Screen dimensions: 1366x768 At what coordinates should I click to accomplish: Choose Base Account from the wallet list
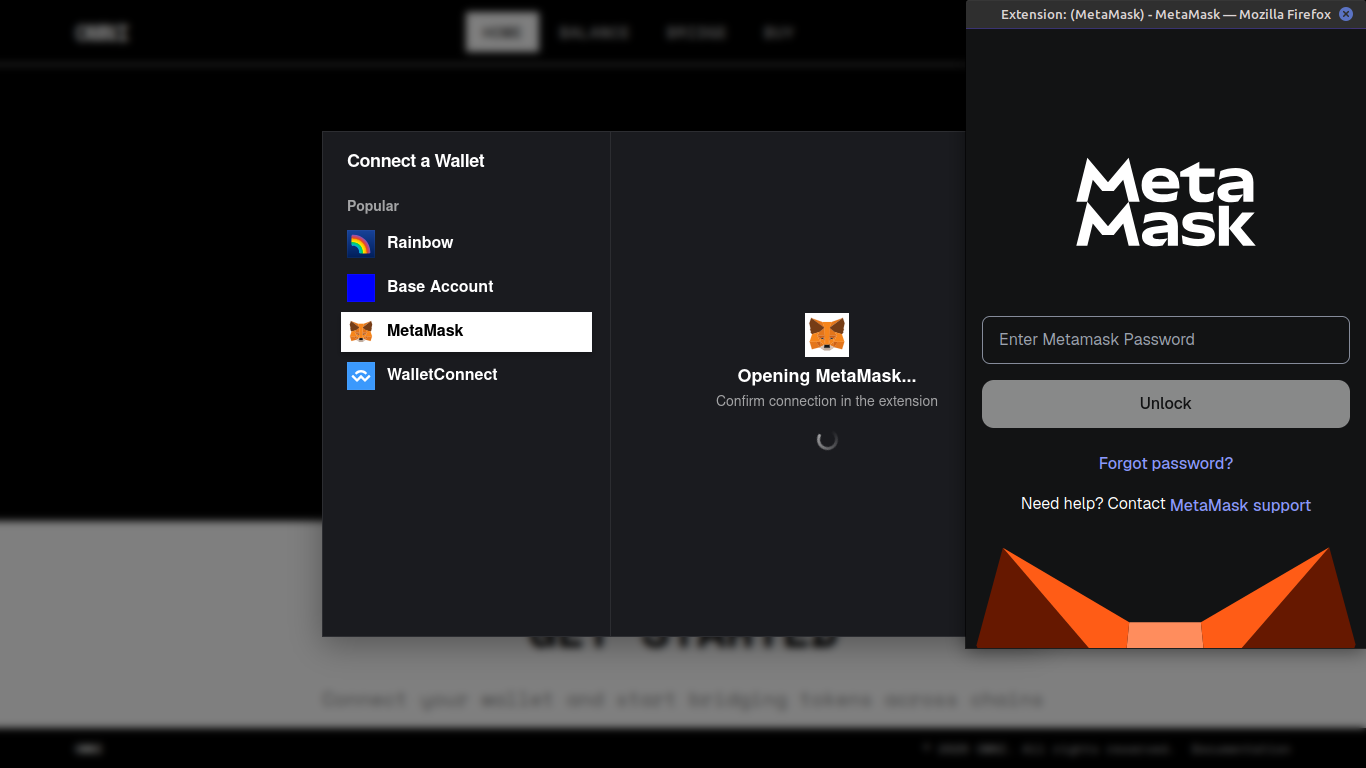click(x=466, y=287)
